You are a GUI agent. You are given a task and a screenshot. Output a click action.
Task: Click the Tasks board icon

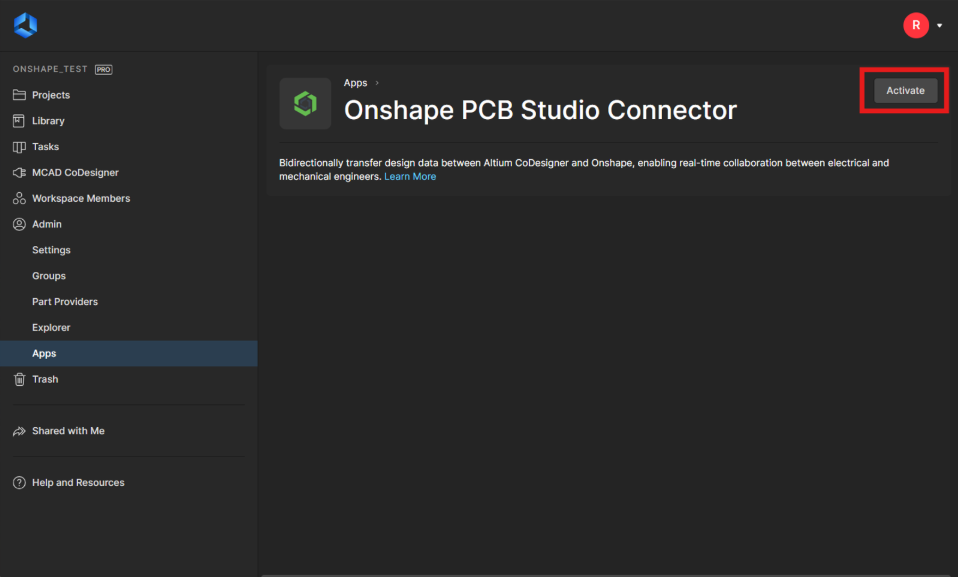click(x=20, y=147)
